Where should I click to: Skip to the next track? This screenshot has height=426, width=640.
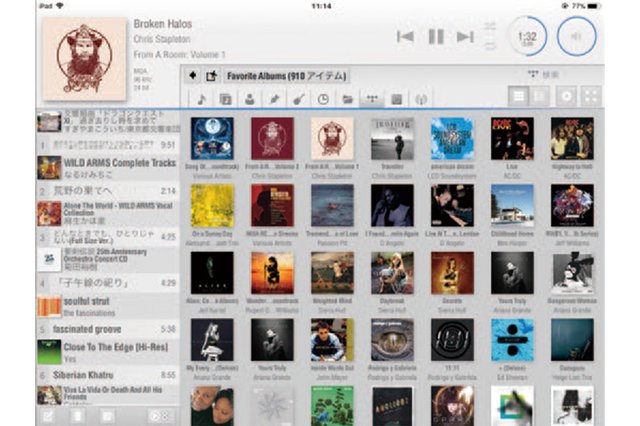tap(465, 37)
